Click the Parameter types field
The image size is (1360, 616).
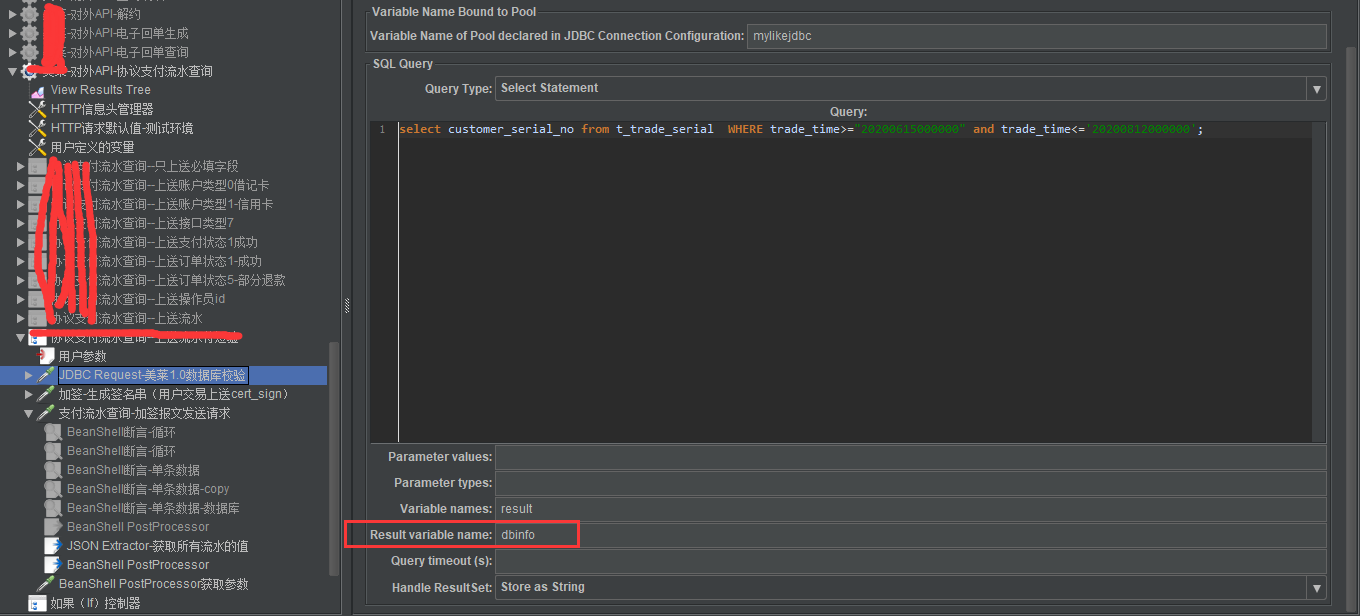click(x=910, y=483)
